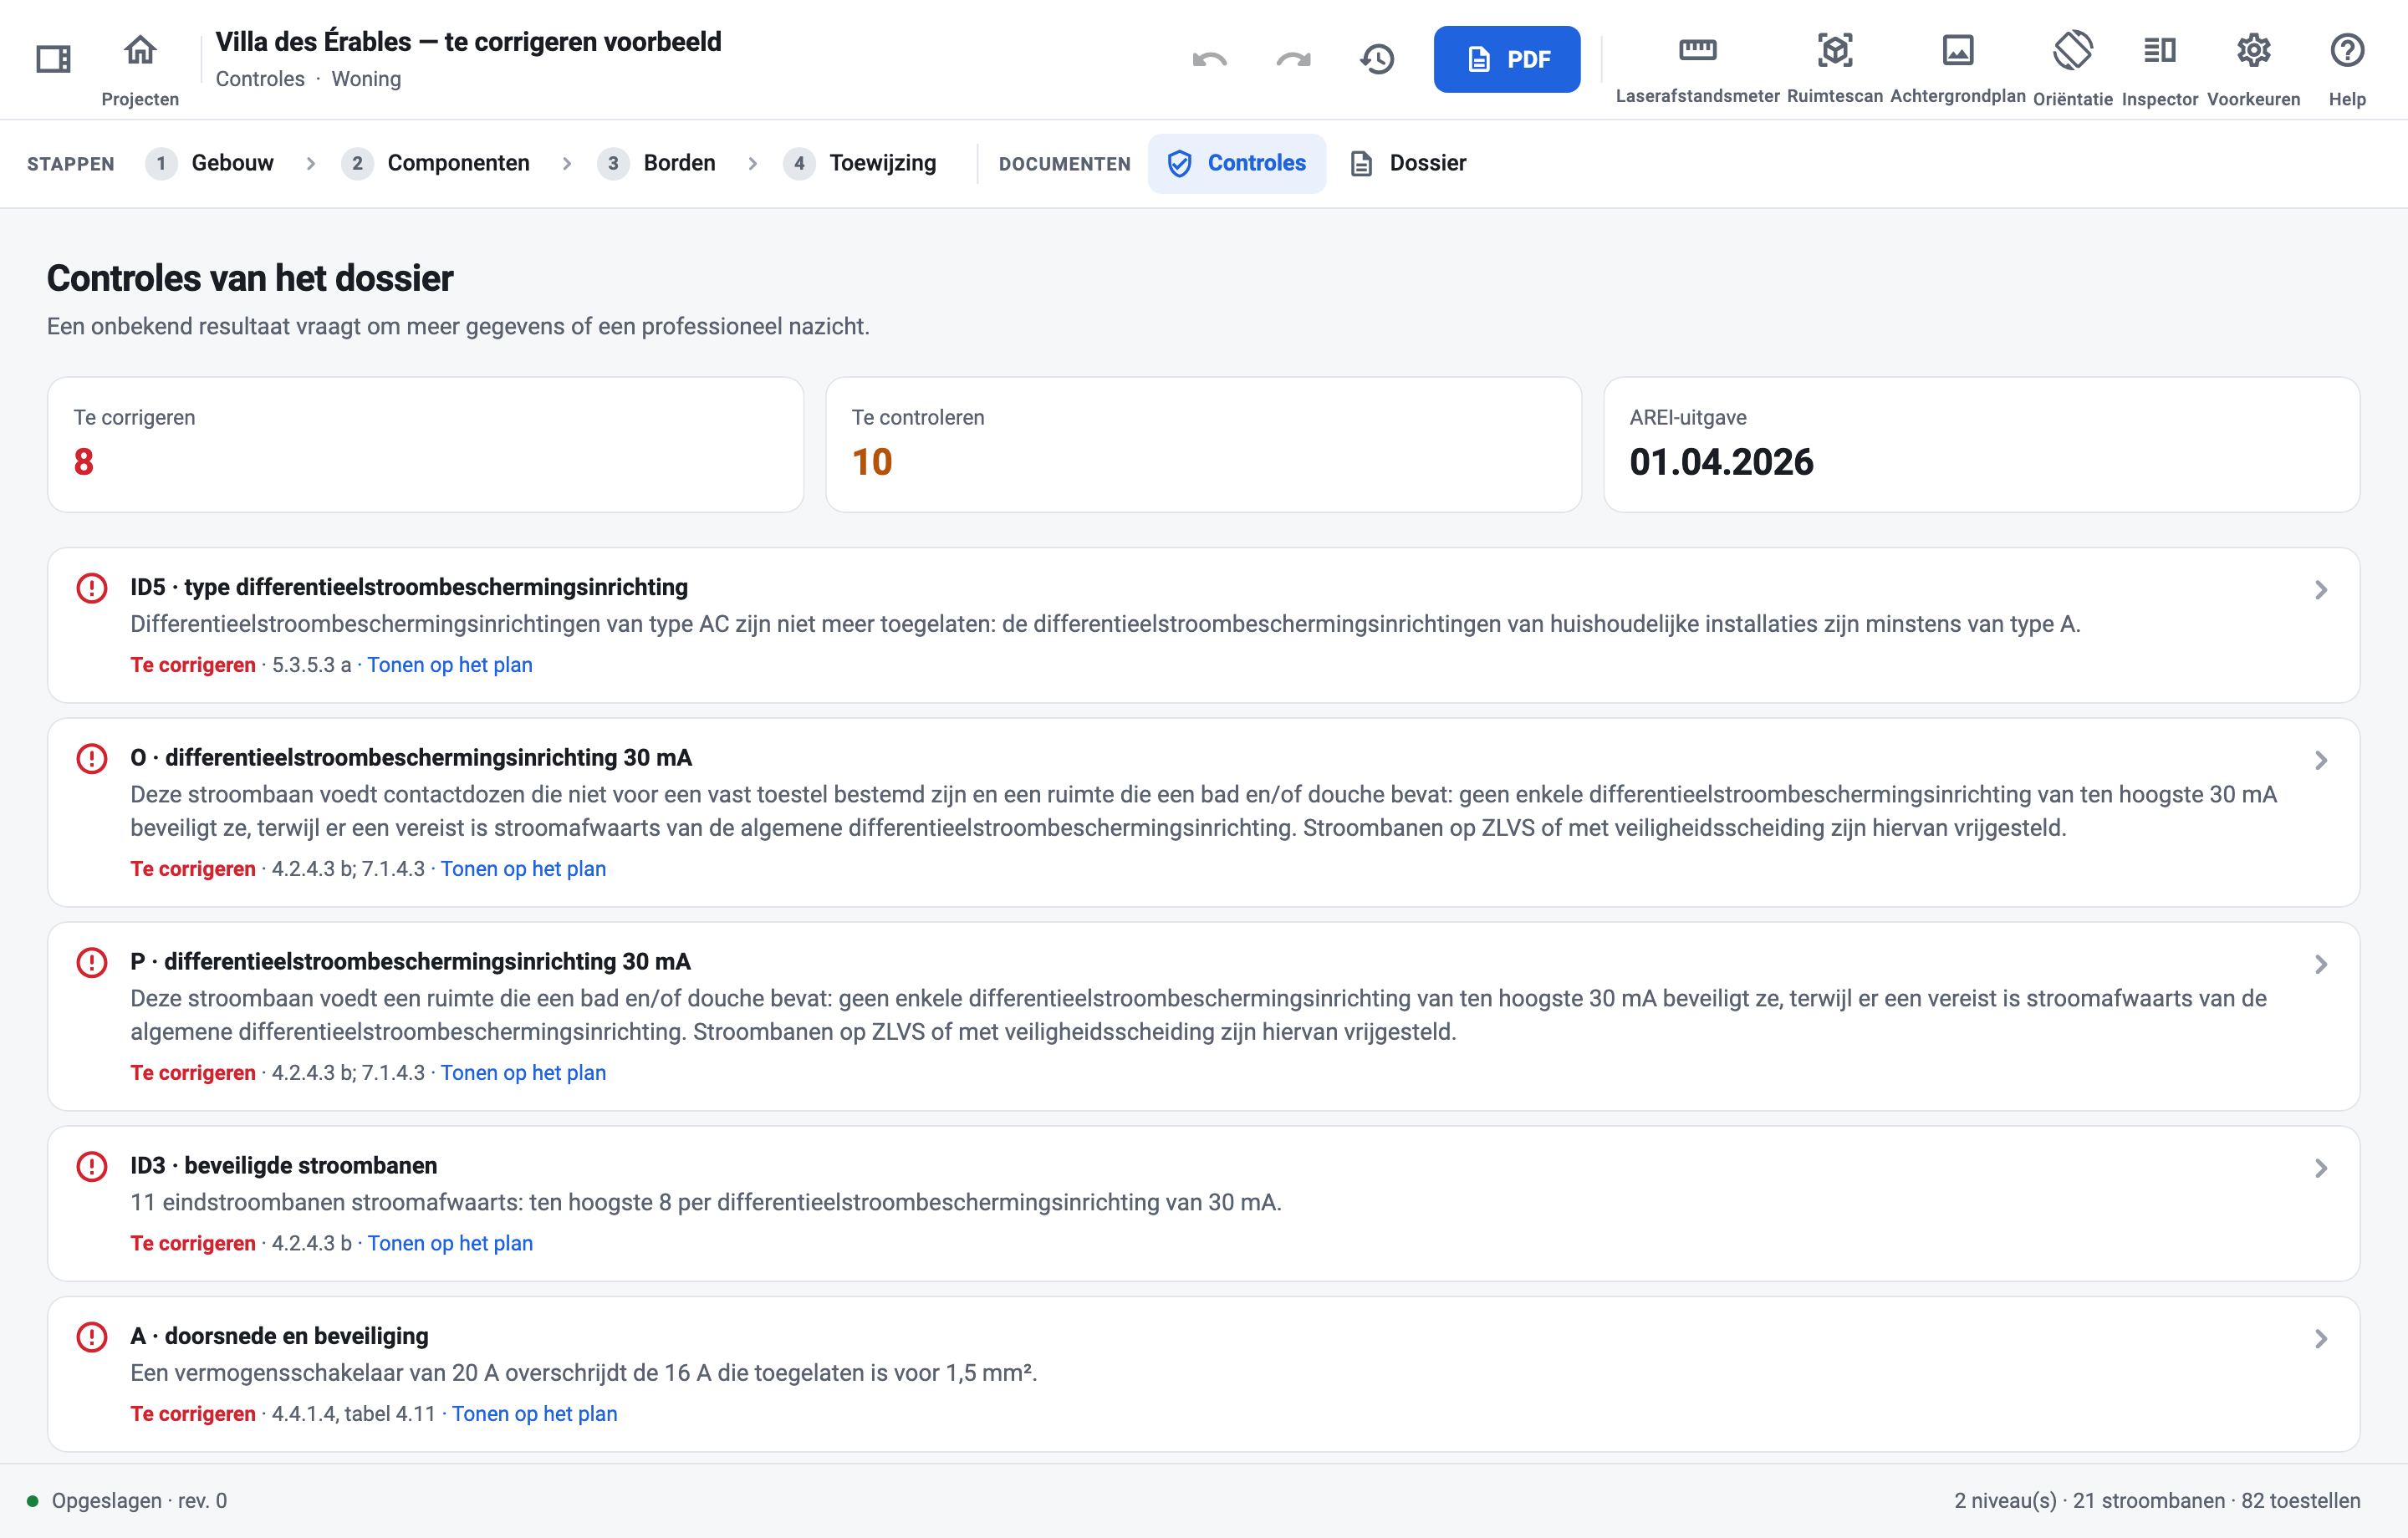The height and width of the screenshot is (1538, 2408).
Task: Click the Te controleren summary card
Action: [1203, 444]
